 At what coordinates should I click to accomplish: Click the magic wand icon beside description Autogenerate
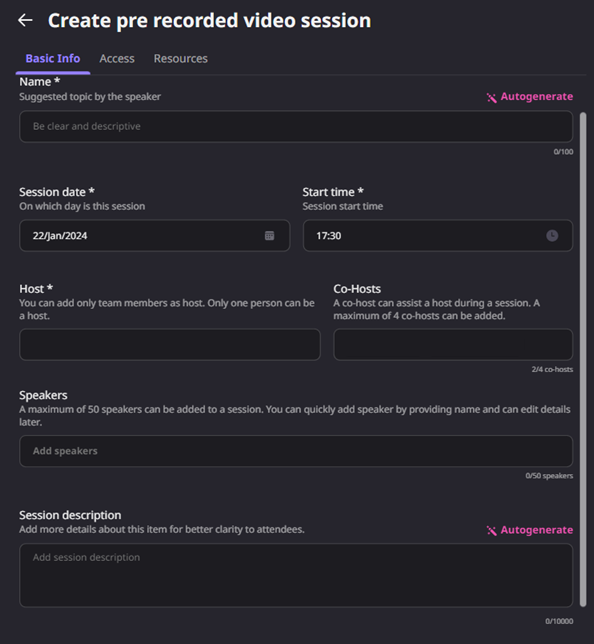tap(491, 531)
